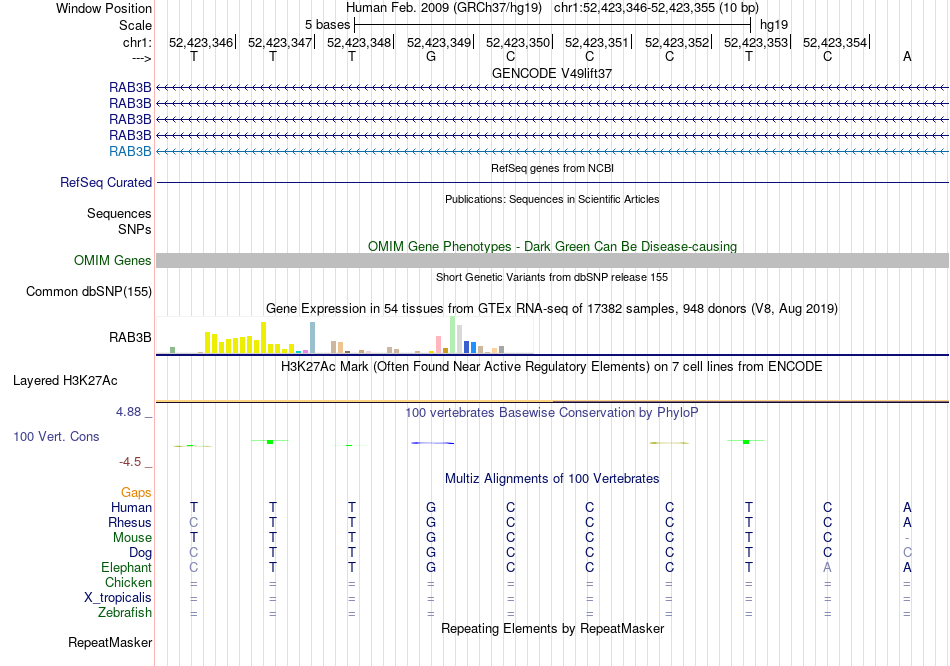950x666 pixels.
Task: Click the Scale label
Action: tap(135, 25)
